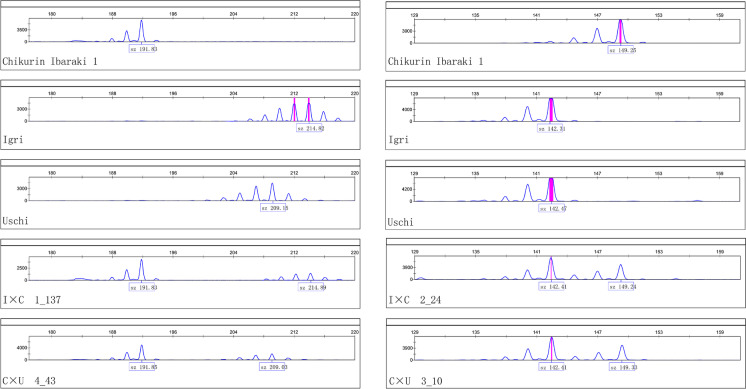Screen dimensions: 746x389
Task: Click the peak above 'sz 149.24' in I×C 2_24 trace
Action: point(621,272)
